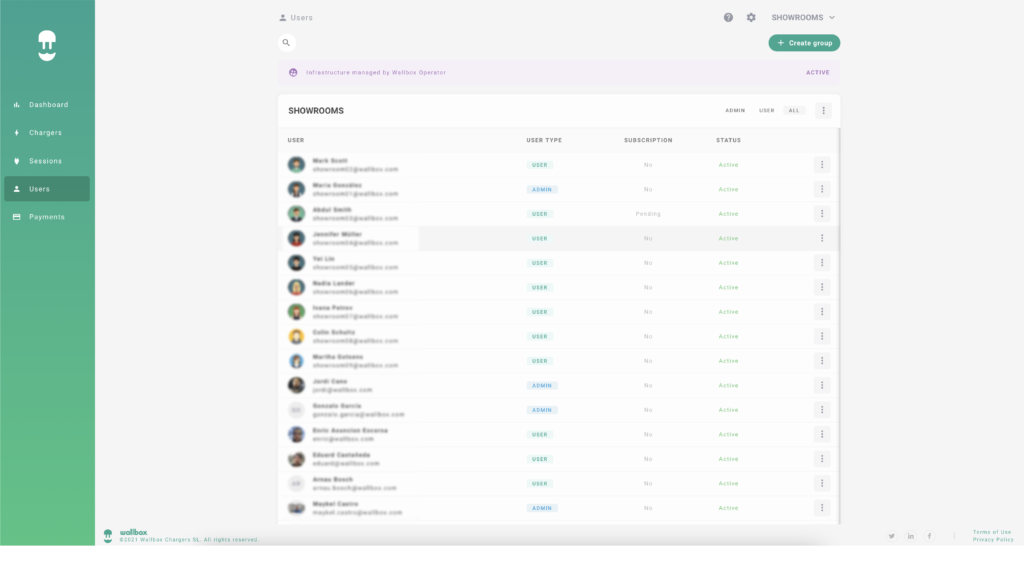Open the three-dot menu for Abdul Smith

tap(822, 213)
